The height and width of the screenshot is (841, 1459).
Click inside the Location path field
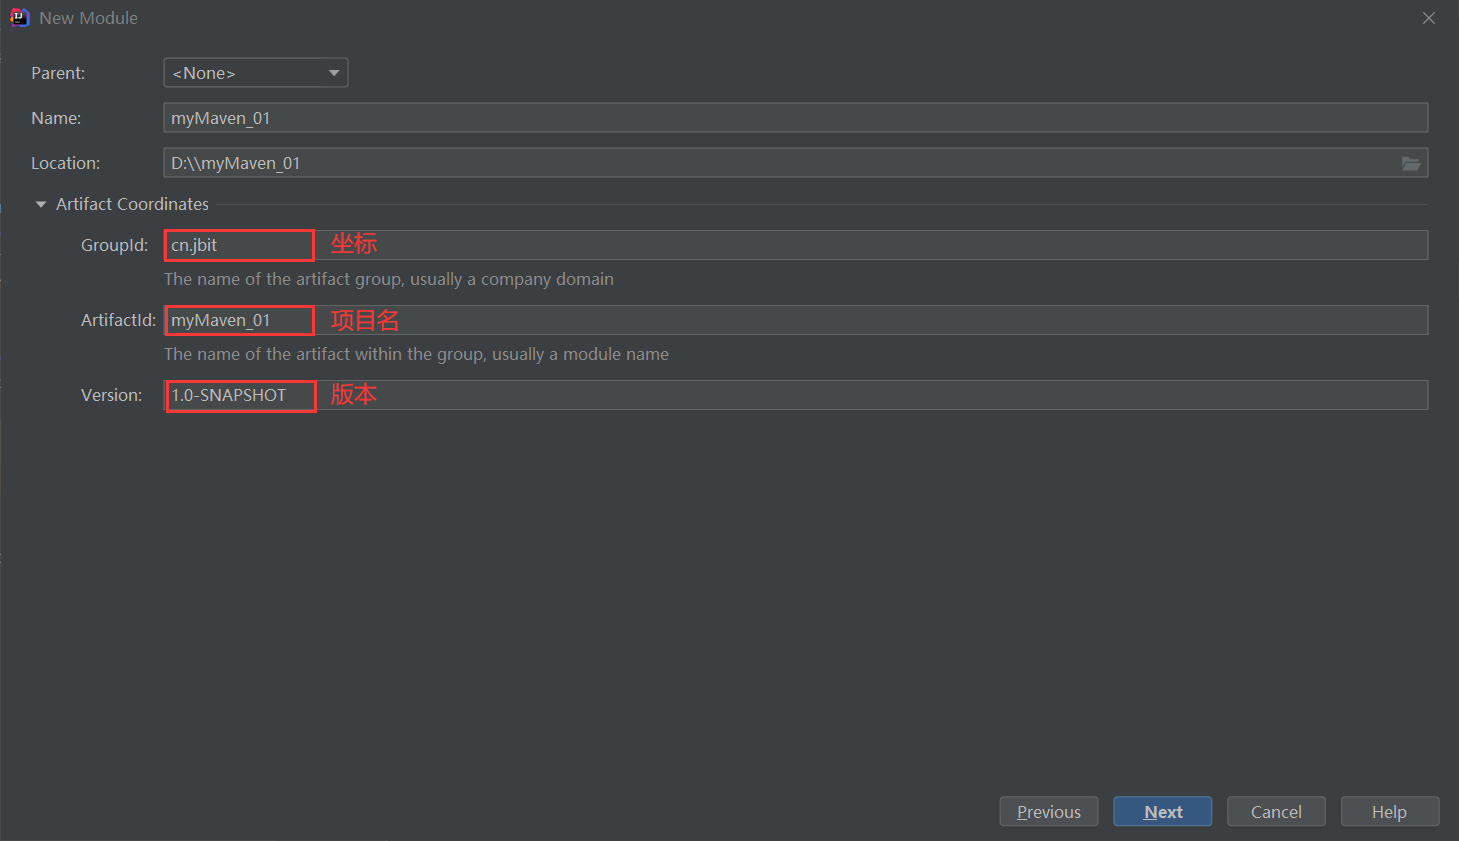pos(780,163)
